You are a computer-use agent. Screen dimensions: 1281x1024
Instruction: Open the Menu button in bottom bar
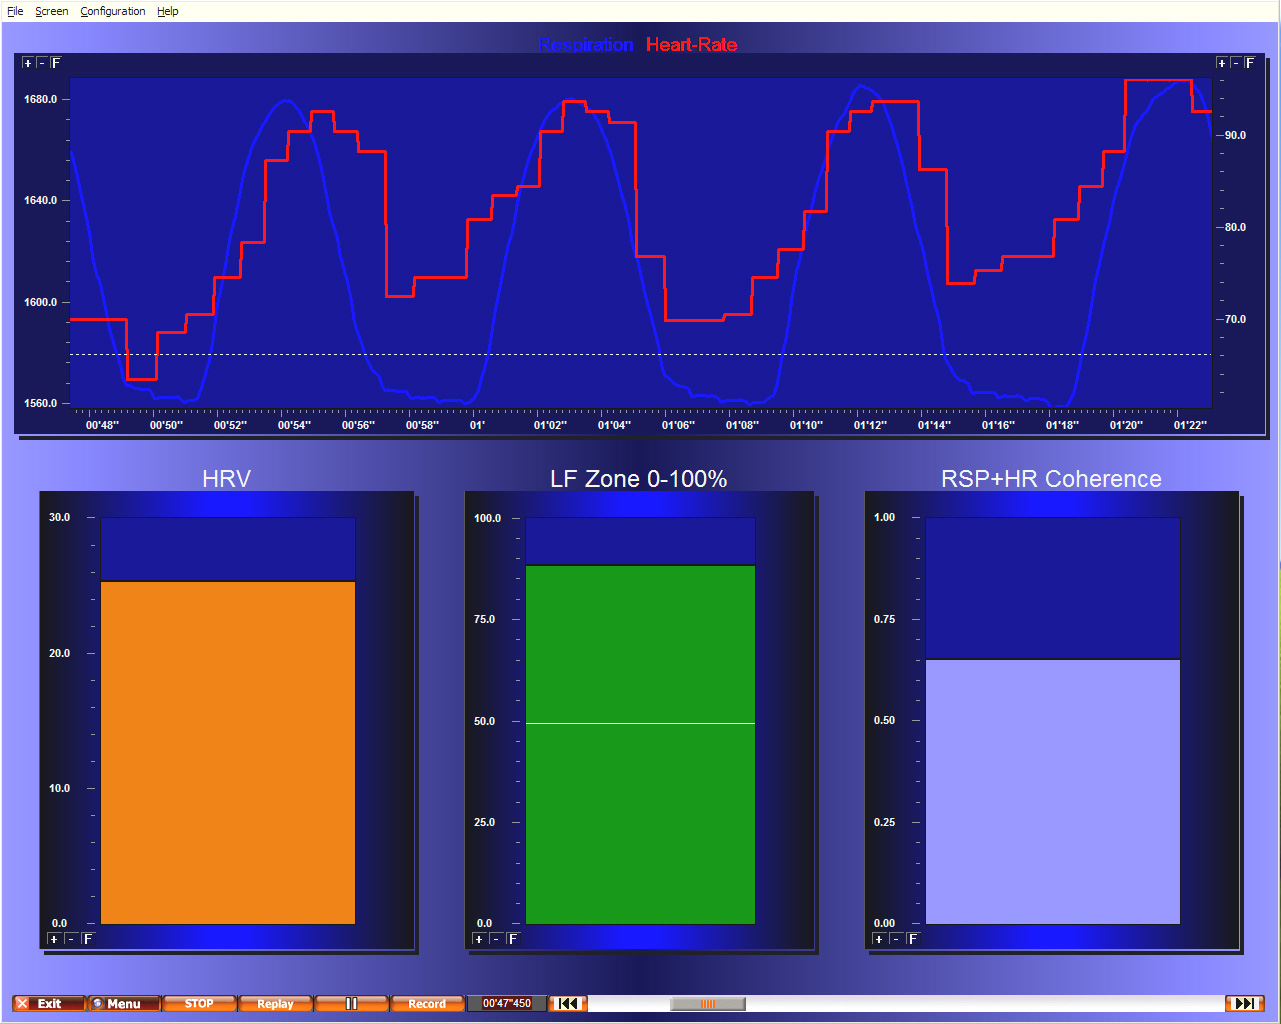pyautogui.click(x=124, y=1003)
